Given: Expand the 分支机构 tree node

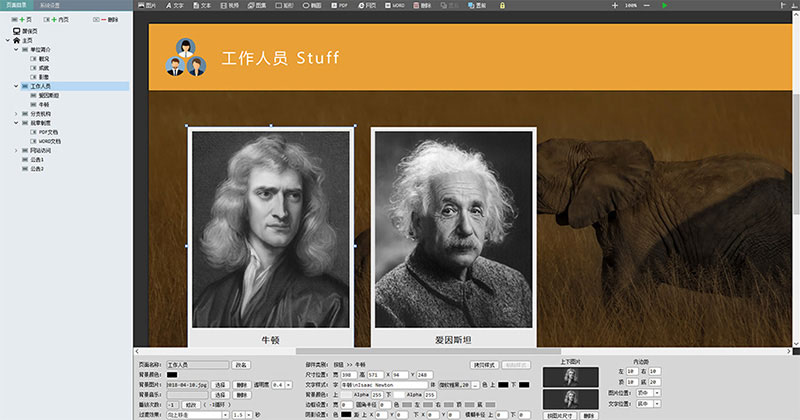Looking at the screenshot, I should tap(17, 114).
